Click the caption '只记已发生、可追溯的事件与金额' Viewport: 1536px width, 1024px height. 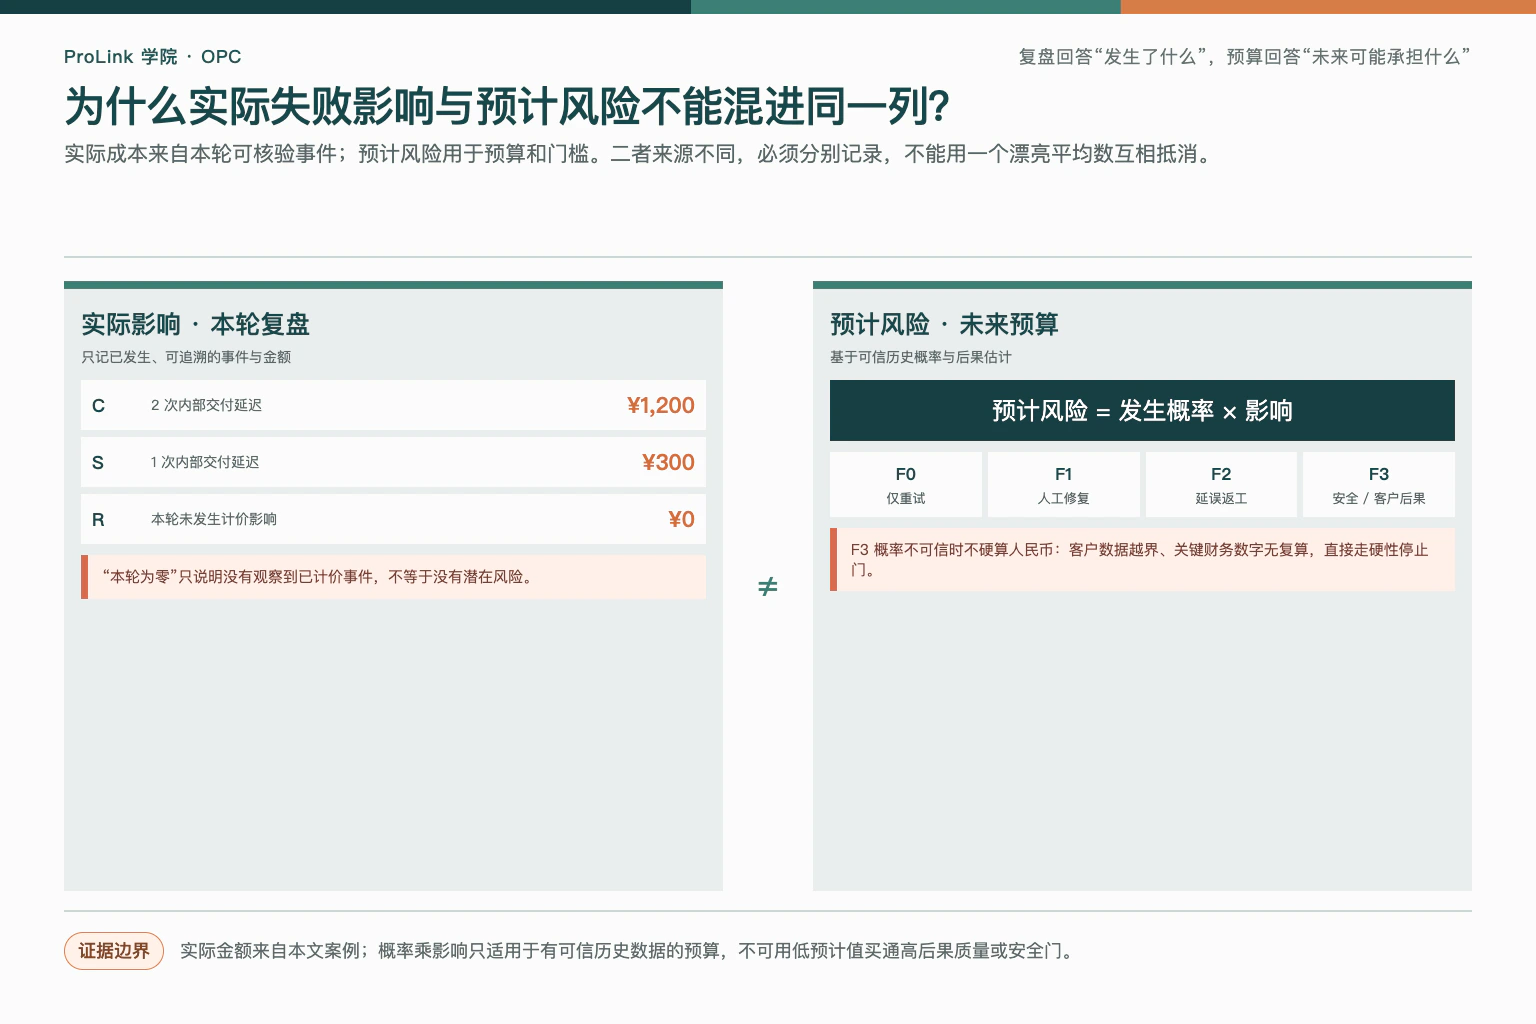(186, 357)
